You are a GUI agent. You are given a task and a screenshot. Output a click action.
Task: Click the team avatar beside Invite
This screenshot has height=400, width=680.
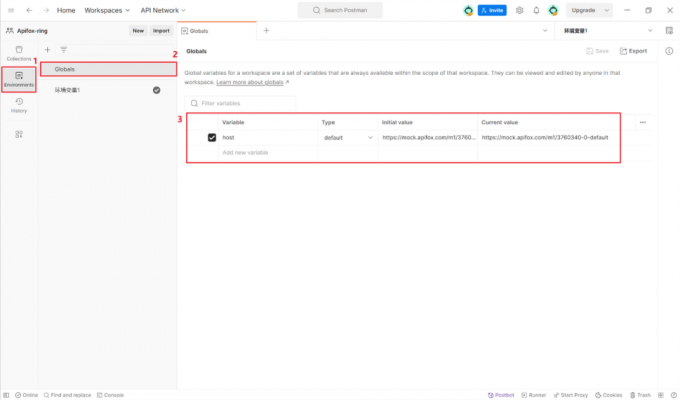point(468,10)
